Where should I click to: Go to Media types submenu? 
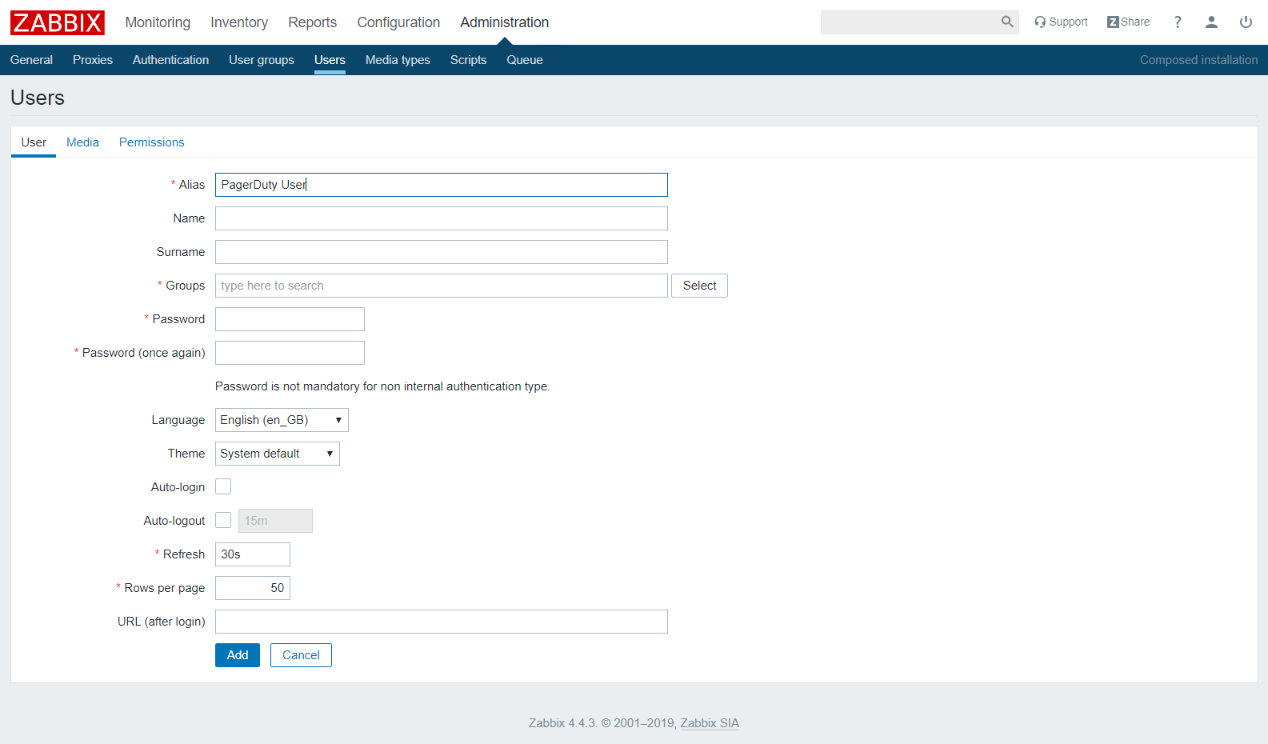(397, 60)
